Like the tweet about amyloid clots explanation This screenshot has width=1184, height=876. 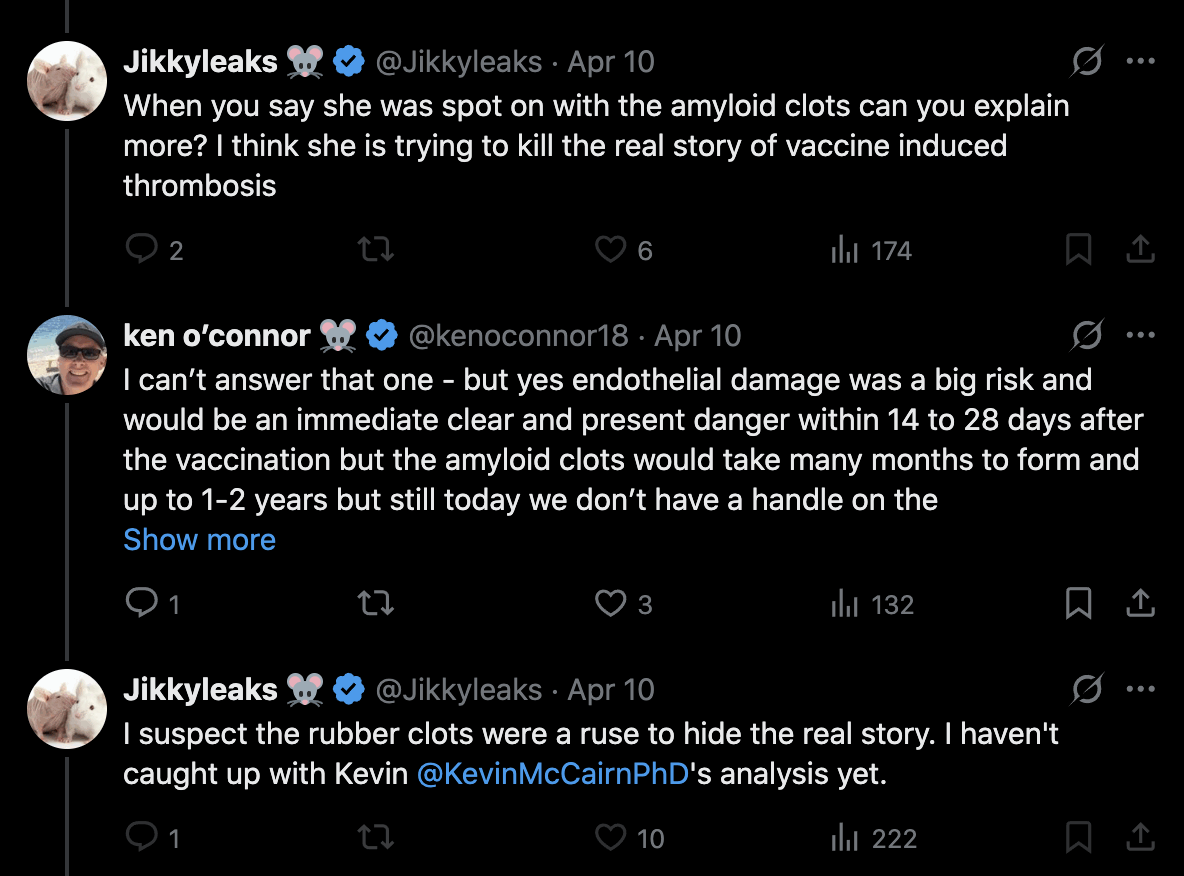click(610, 250)
